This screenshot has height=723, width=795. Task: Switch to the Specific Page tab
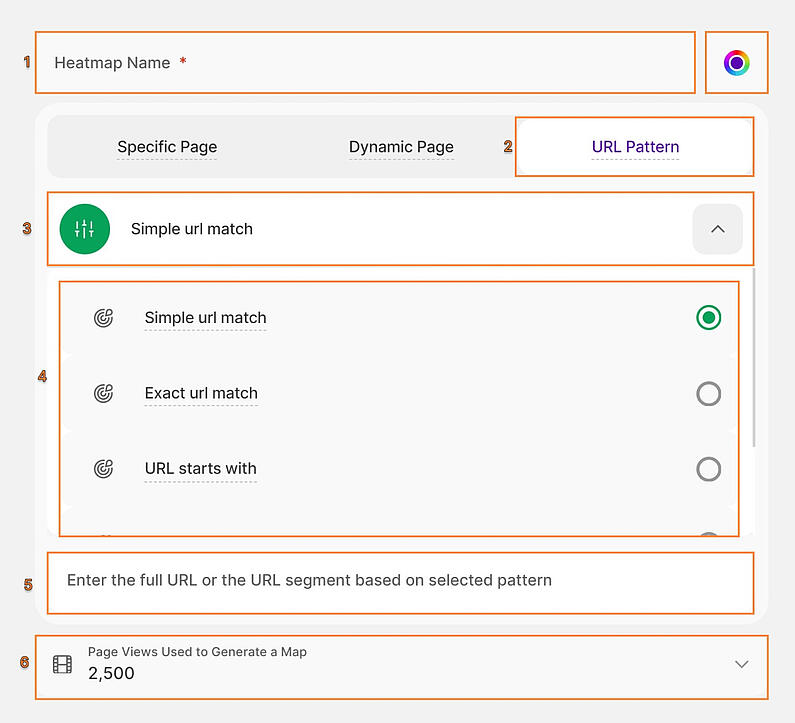(167, 147)
